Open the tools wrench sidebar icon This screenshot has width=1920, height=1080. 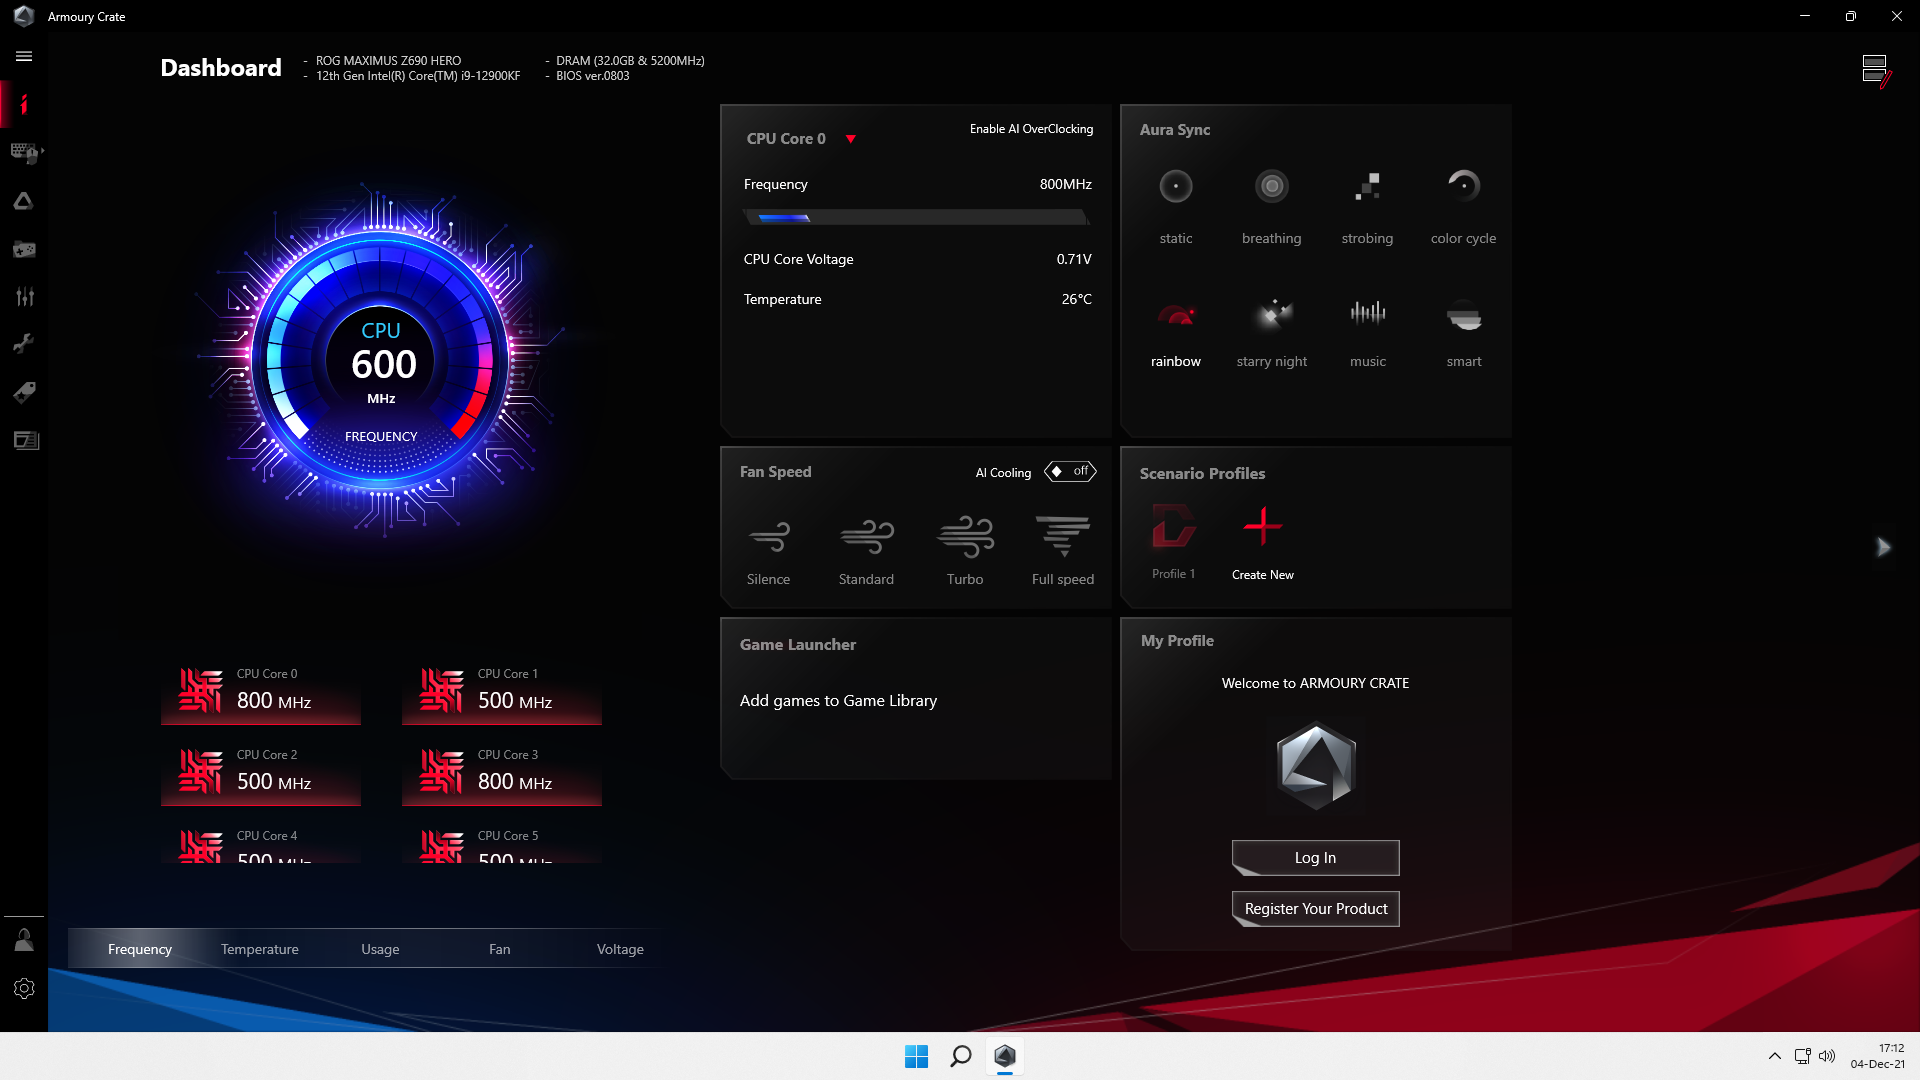(24, 344)
